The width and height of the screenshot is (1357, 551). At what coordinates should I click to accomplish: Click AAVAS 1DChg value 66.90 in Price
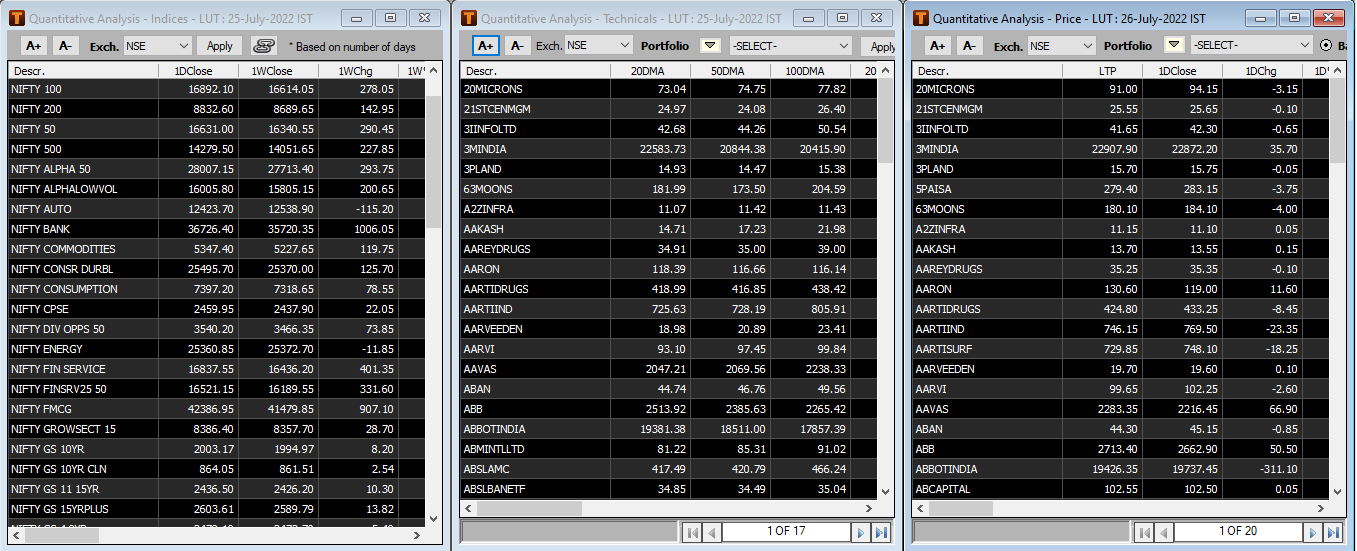1282,409
